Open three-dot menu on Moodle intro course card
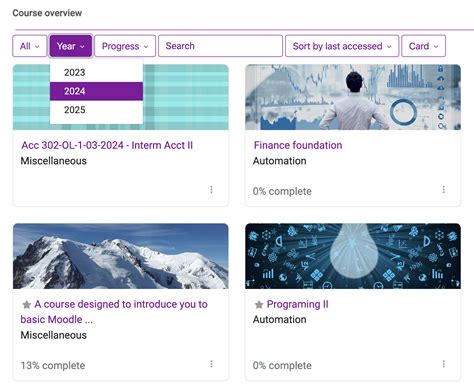474x387 pixels. click(x=211, y=364)
